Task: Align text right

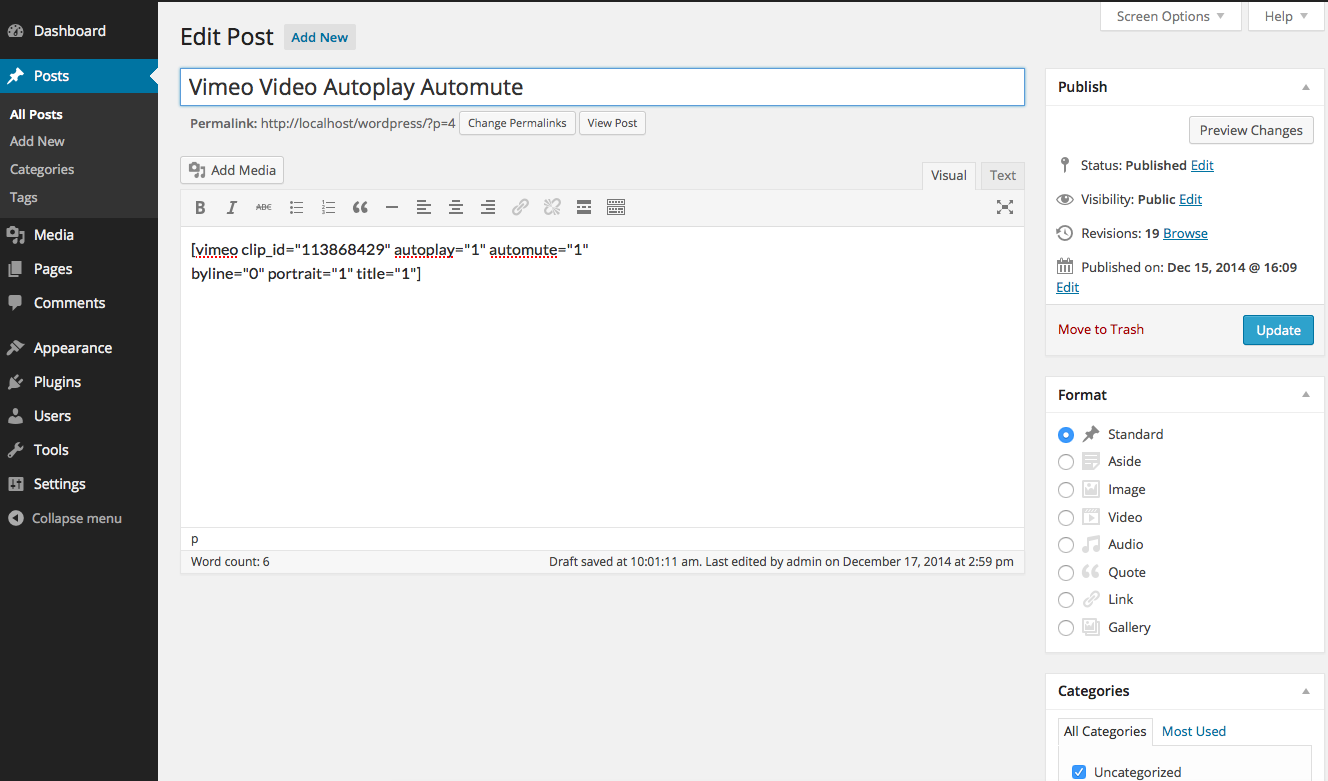Action: pos(488,207)
